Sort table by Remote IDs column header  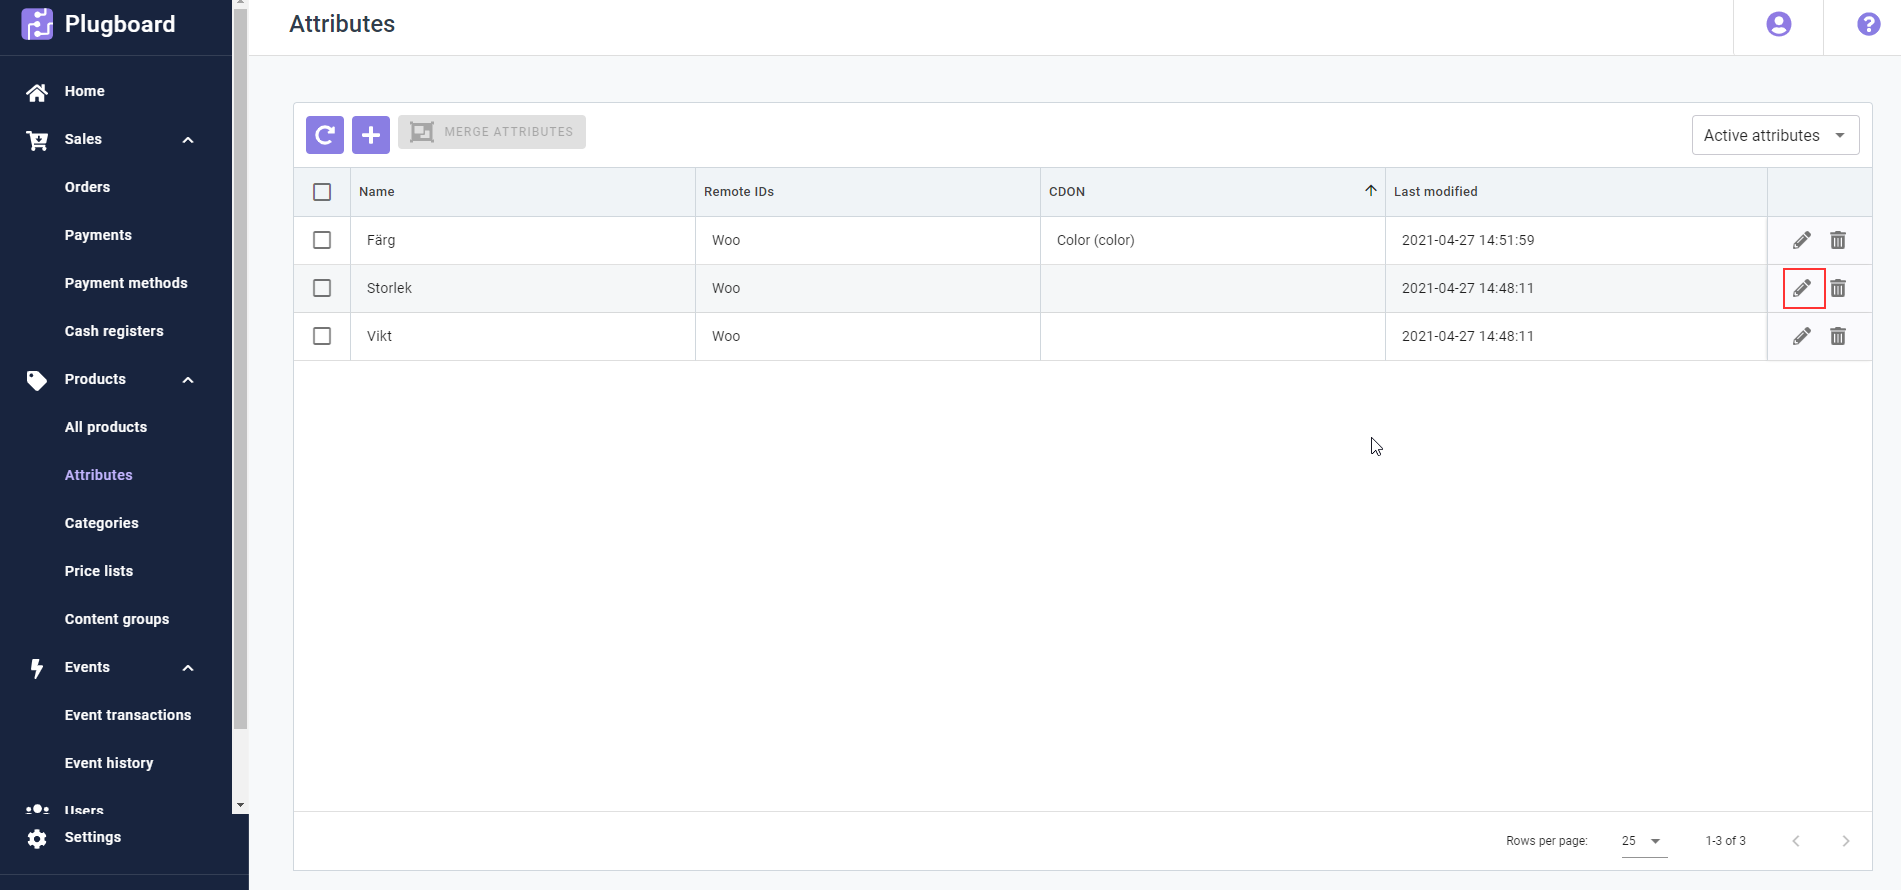[x=868, y=192]
